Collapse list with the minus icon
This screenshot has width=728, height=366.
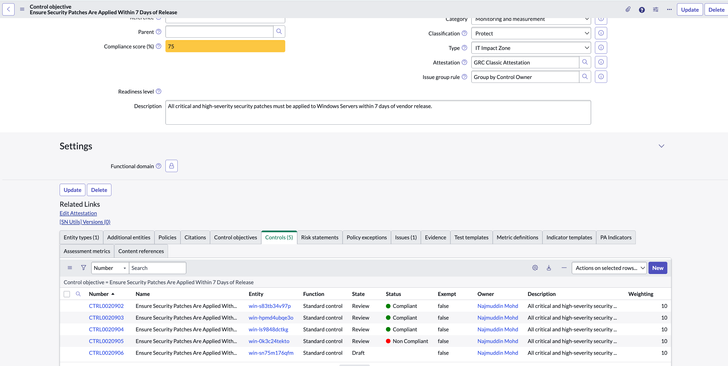pyautogui.click(x=564, y=268)
